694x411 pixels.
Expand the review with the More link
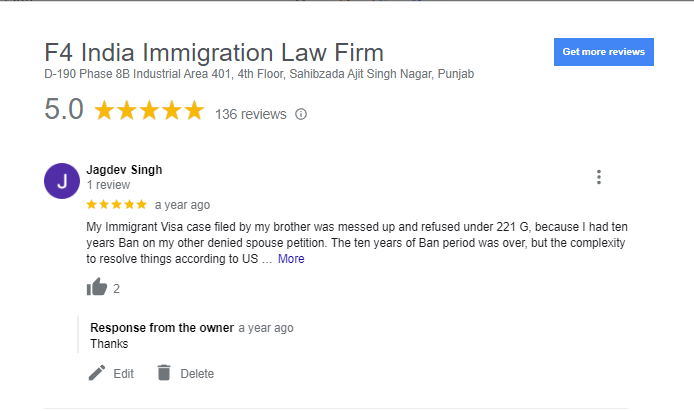pos(291,259)
